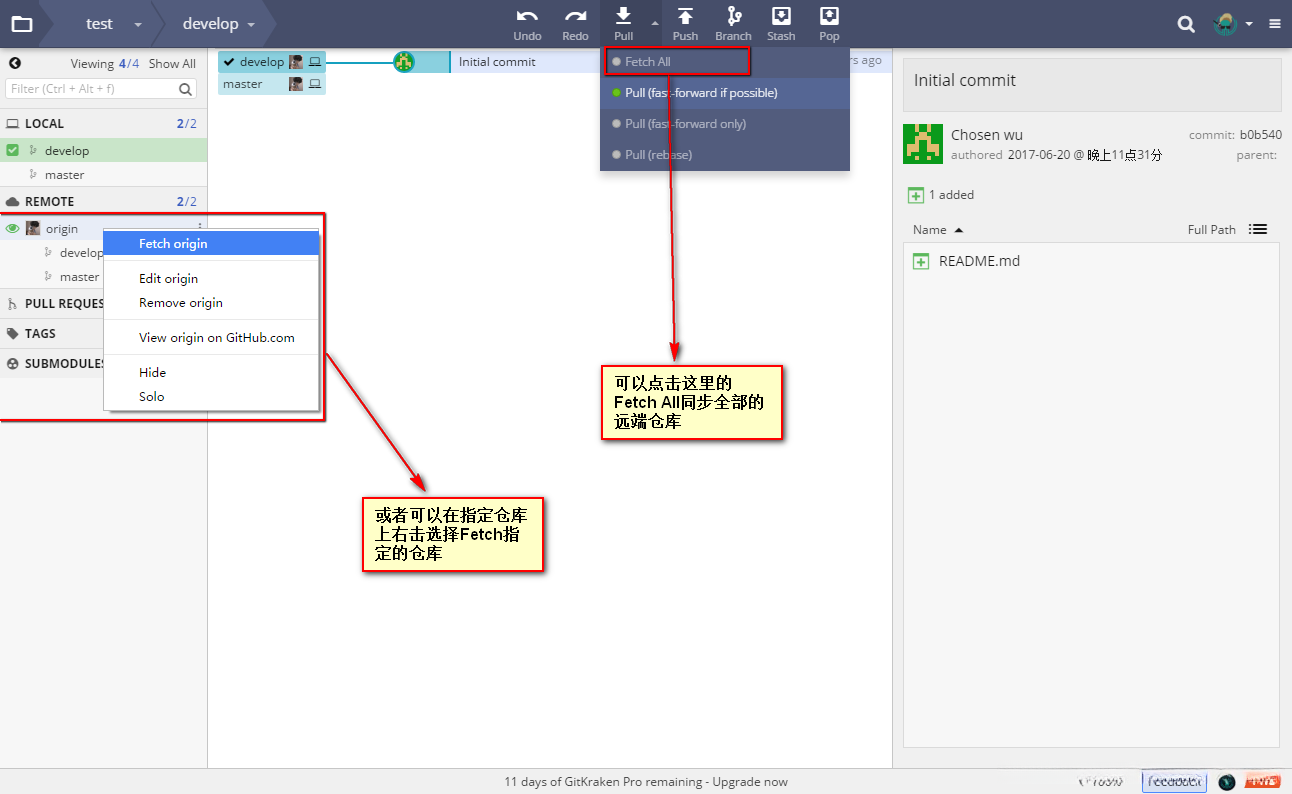Image resolution: width=1292 pixels, height=794 pixels.
Task: Click the round GitKraken icon in the status bar
Action: 1227,782
